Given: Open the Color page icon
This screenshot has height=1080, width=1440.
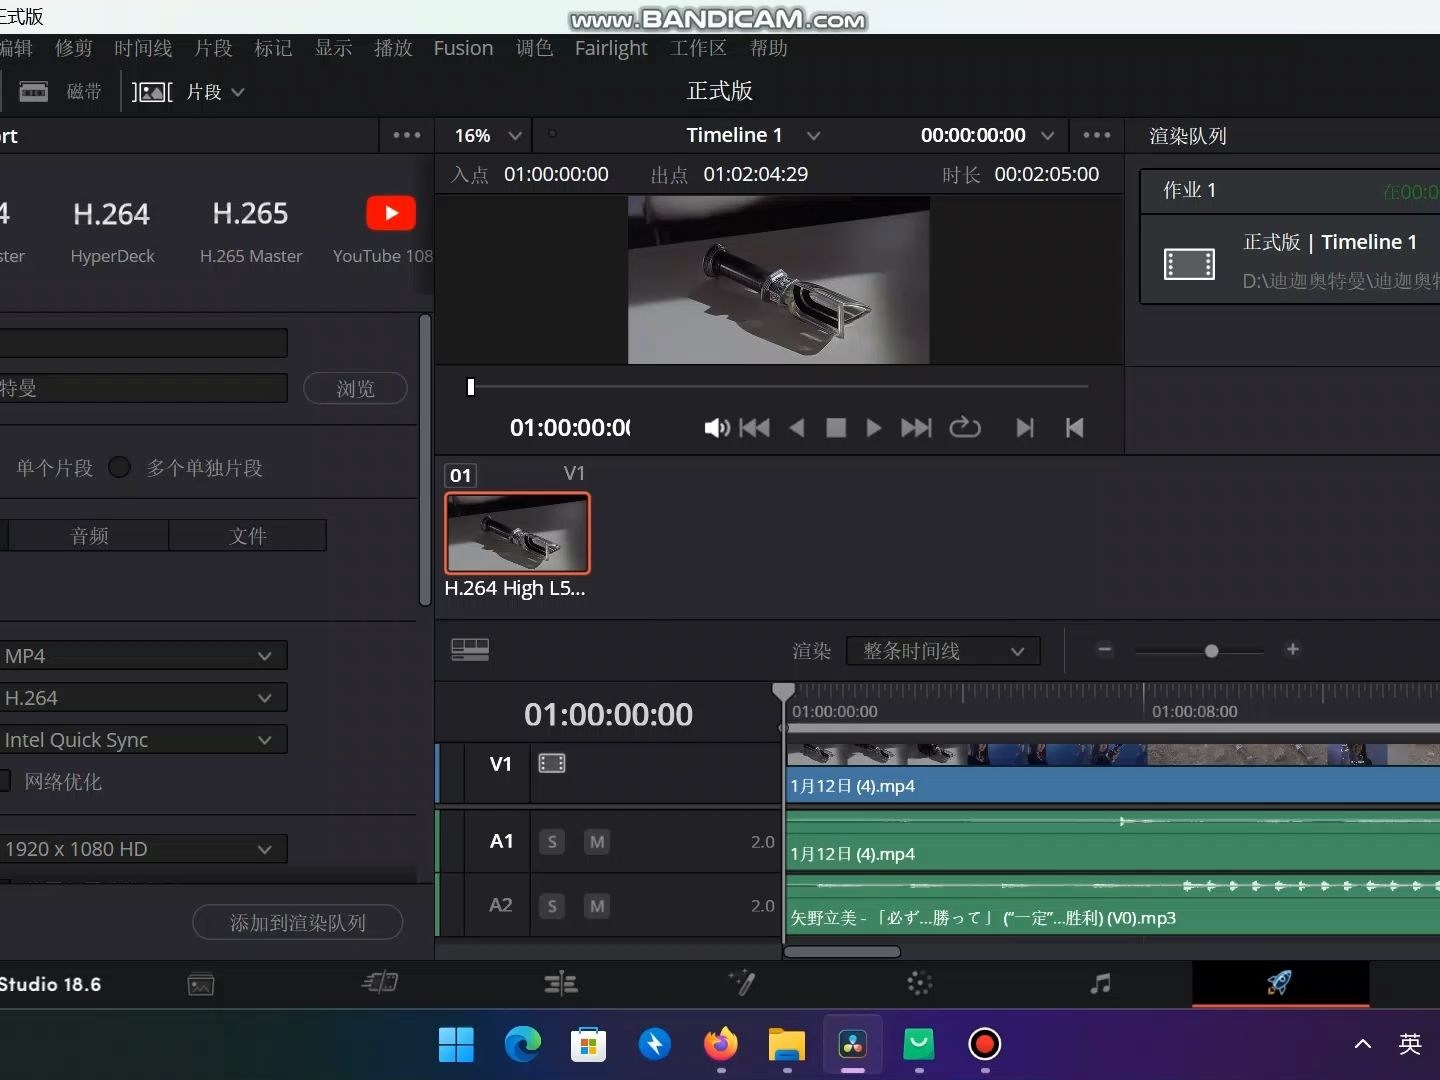Looking at the screenshot, I should [x=920, y=984].
